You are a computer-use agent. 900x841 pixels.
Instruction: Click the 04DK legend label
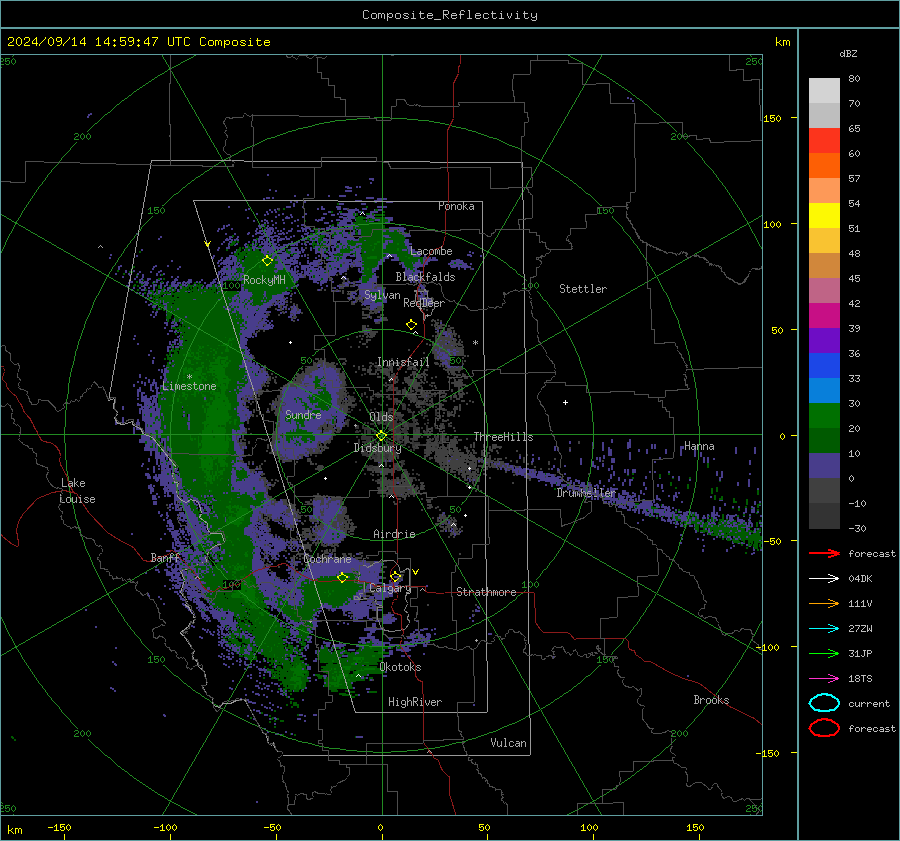click(860, 579)
